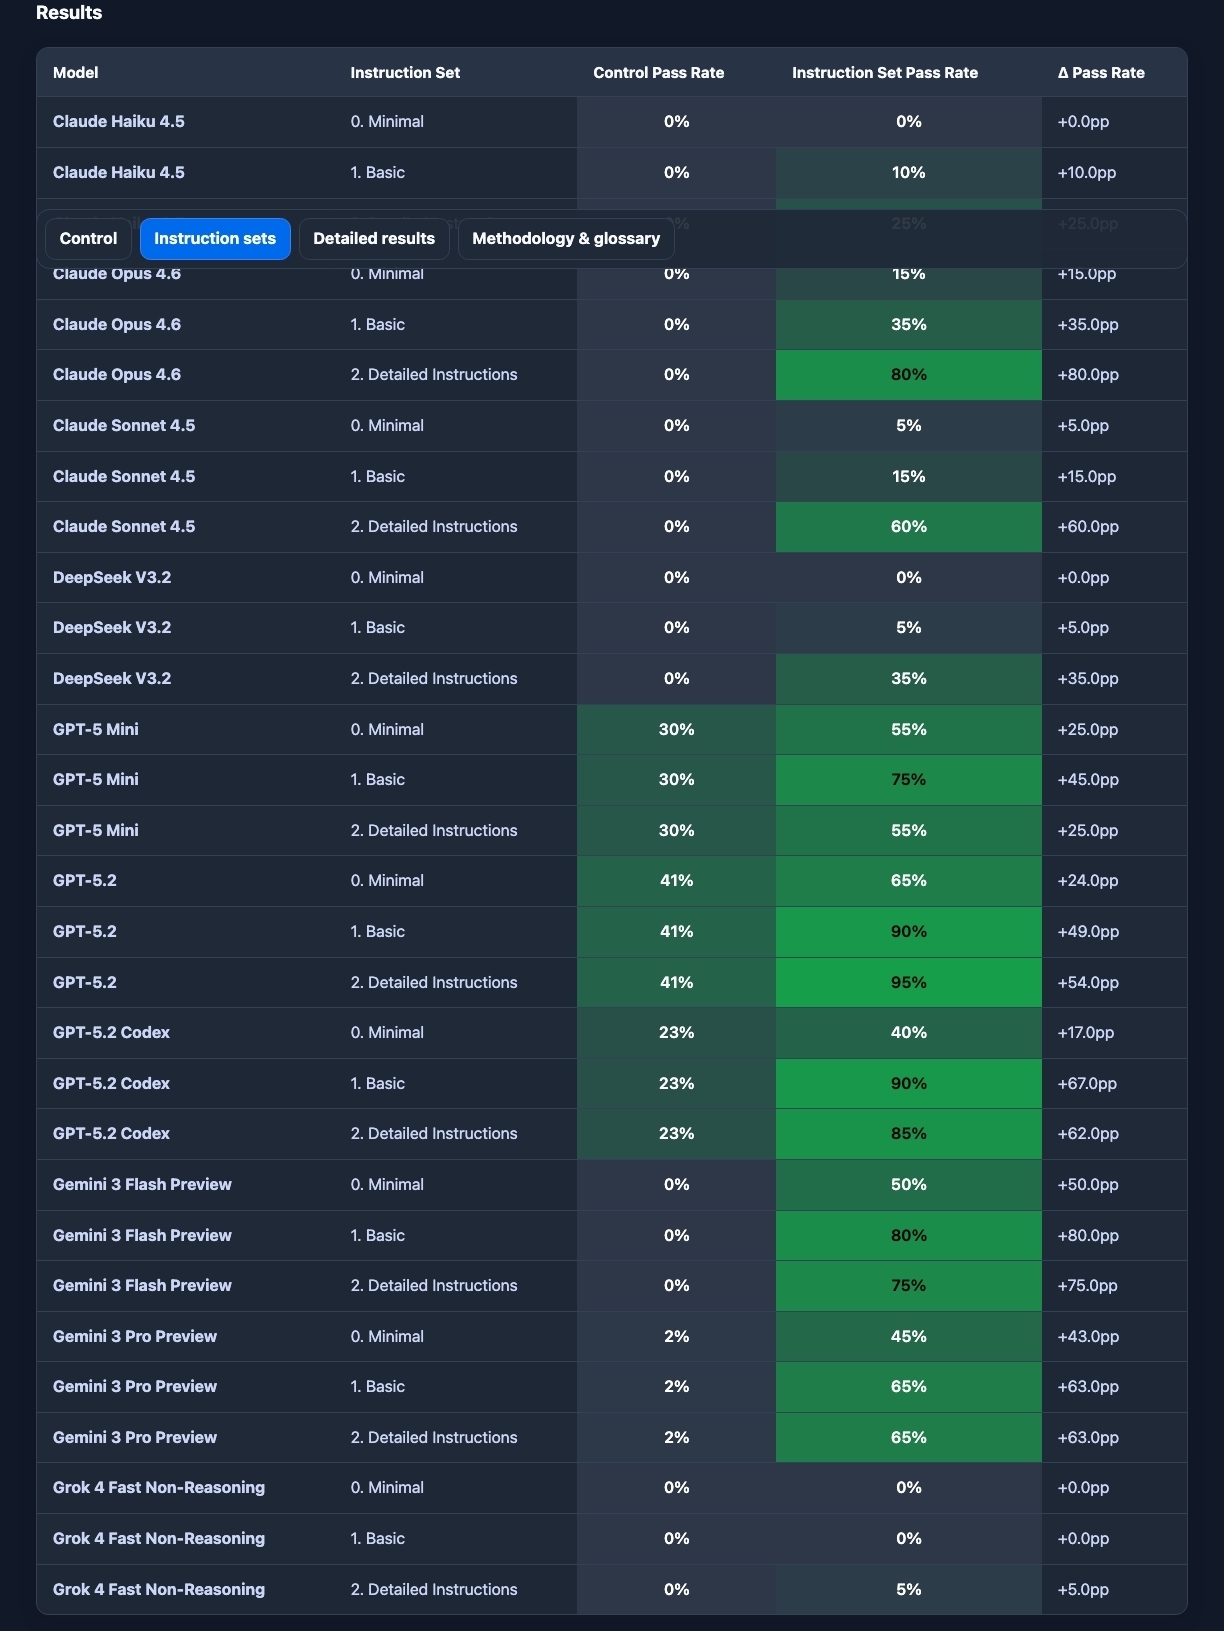
Task: Click the Control Pass Rate header
Action: (658, 73)
